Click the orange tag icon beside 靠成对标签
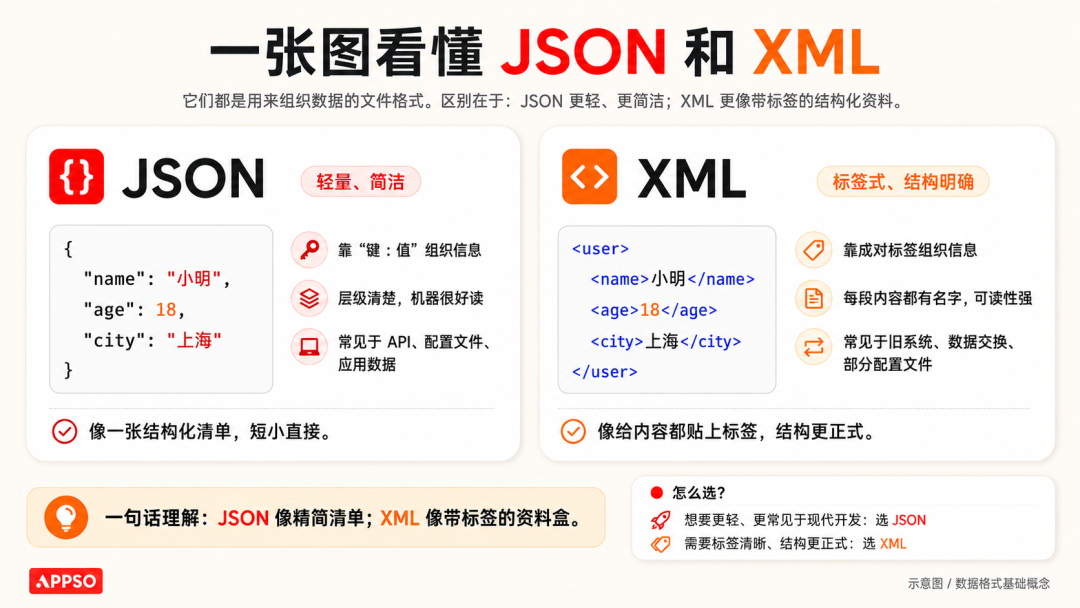 pos(813,249)
